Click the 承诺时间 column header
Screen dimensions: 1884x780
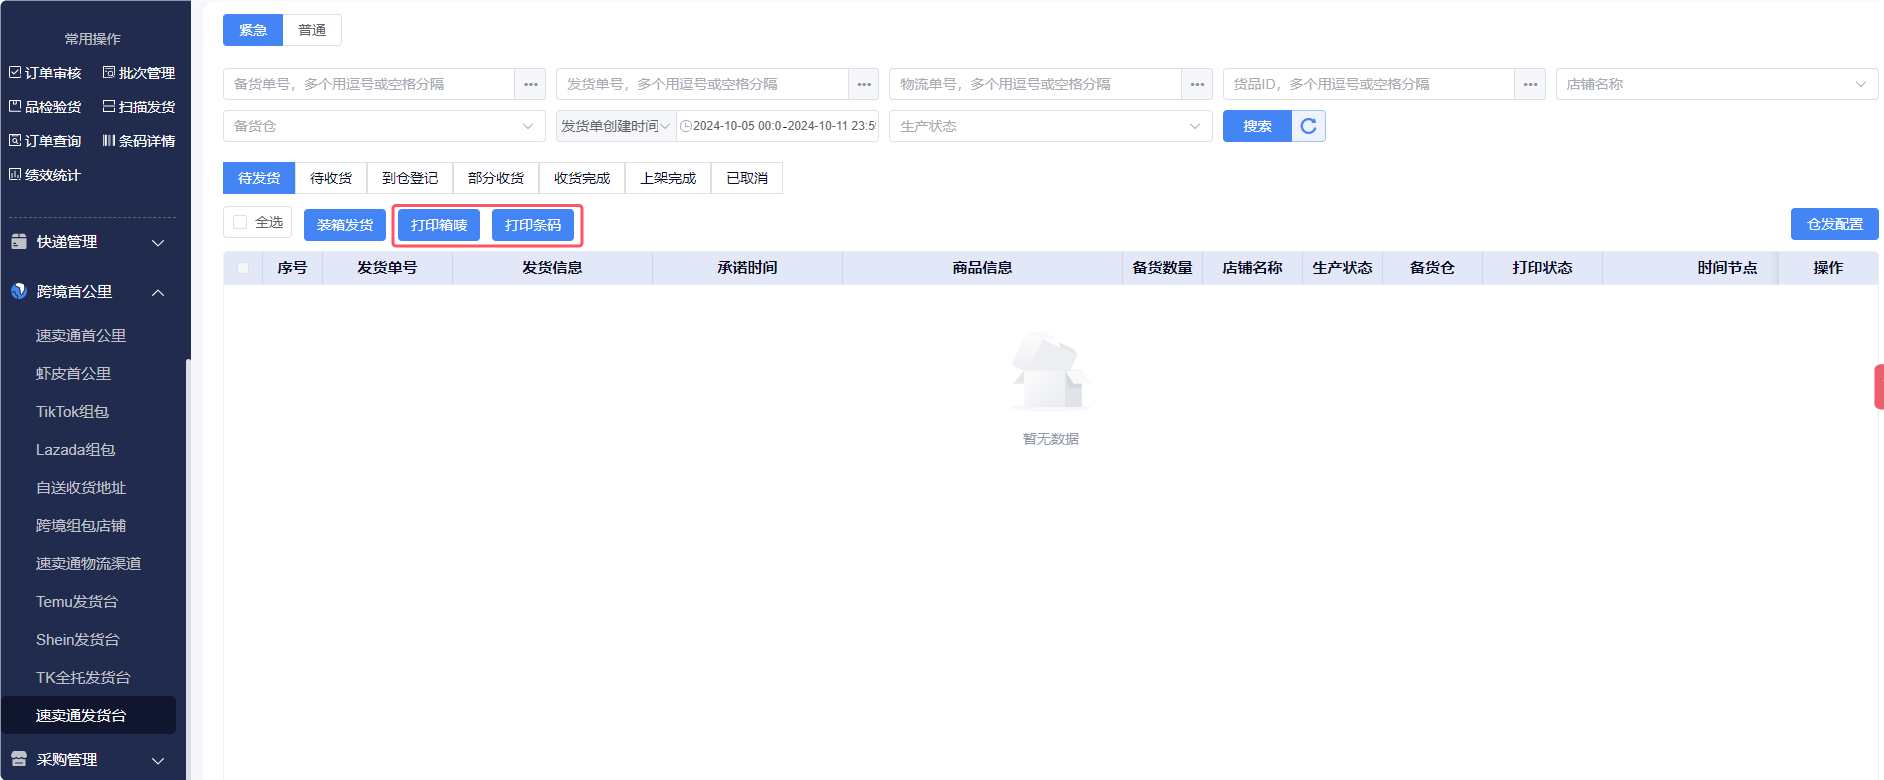coord(747,268)
